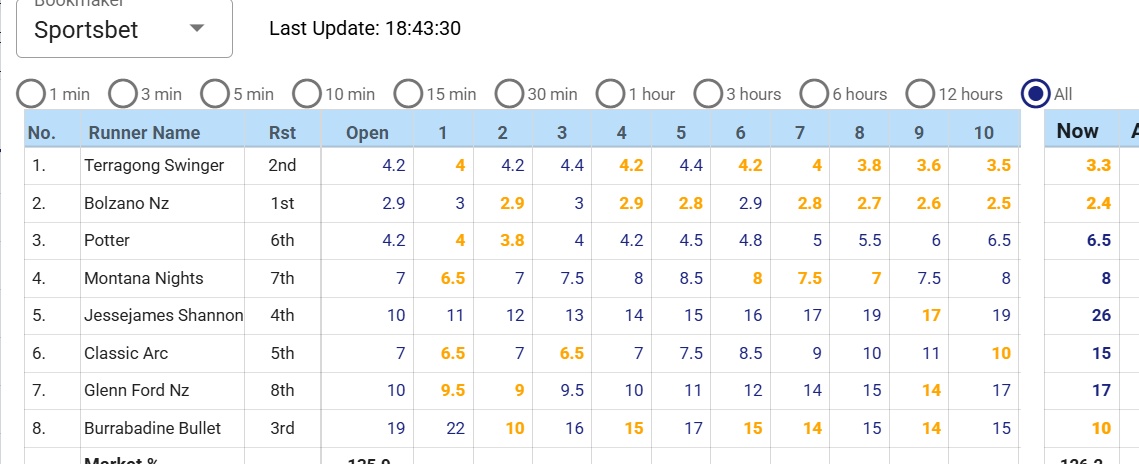The image size is (1139, 464).
Task: Click the Burrabadine Bullet runner name
Action: (x=153, y=428)
